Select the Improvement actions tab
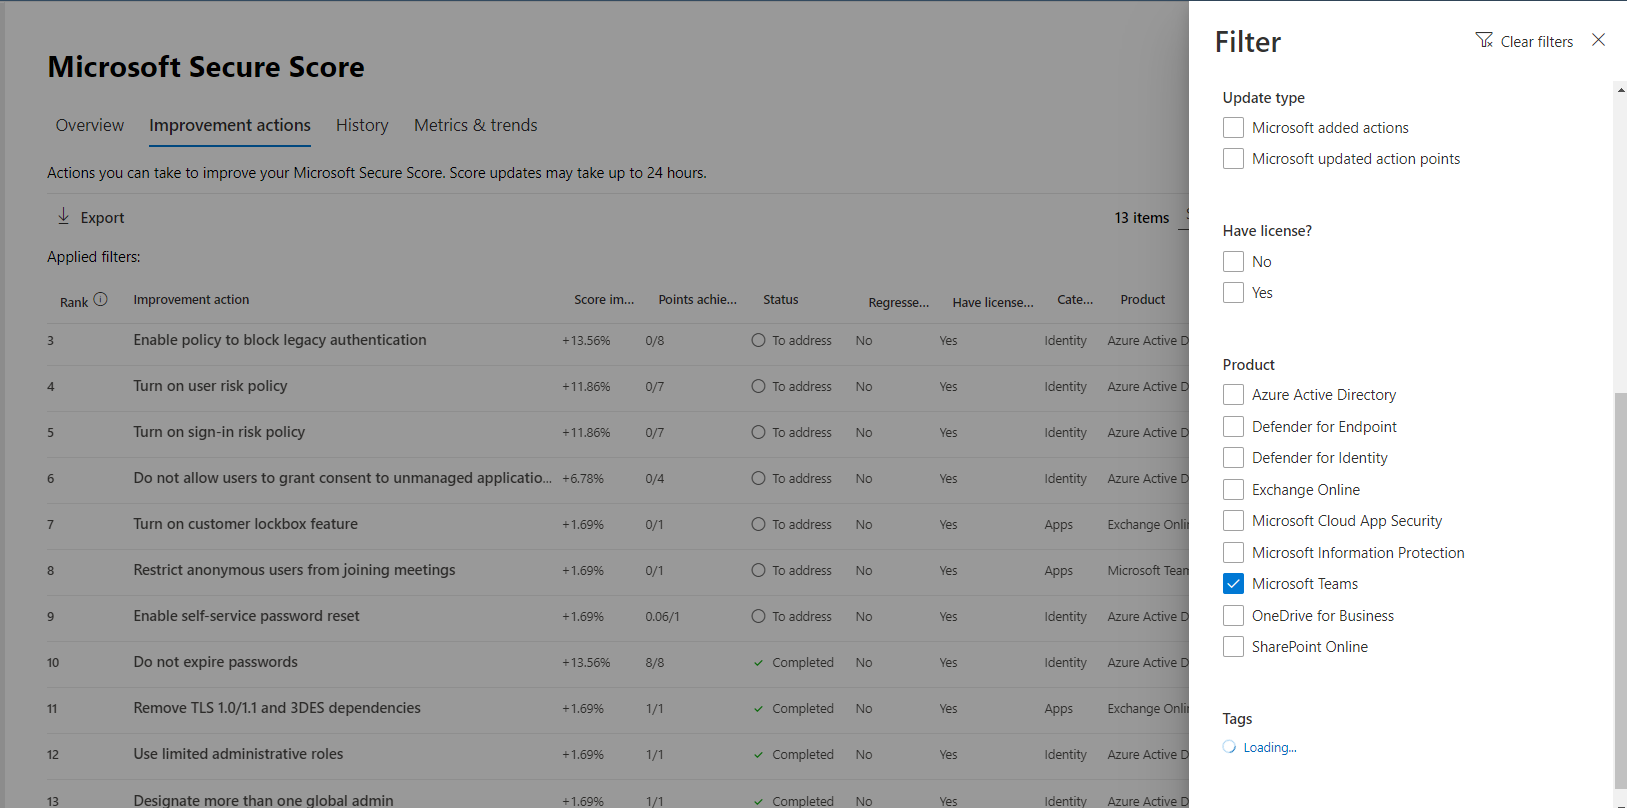This screenshot has width=1627, height=808. 230,125
